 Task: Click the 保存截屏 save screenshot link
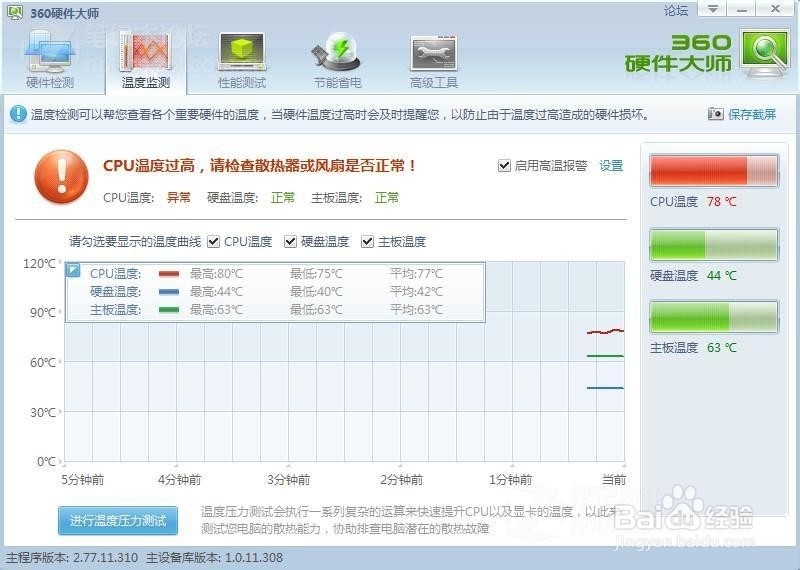click(x=752, y=114)
